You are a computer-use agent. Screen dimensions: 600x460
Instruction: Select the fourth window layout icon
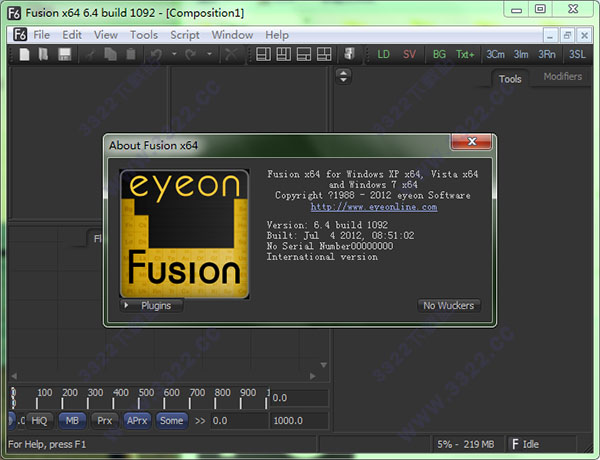pos(324,54)
